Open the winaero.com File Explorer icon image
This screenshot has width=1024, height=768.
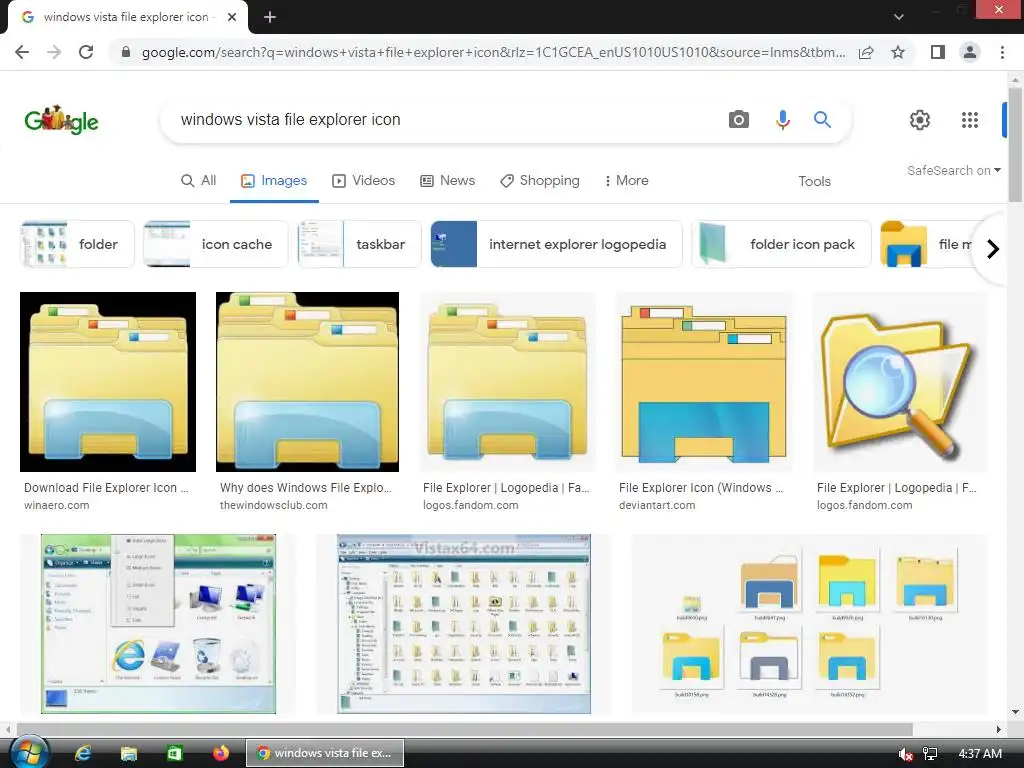[x=108, y=382]
